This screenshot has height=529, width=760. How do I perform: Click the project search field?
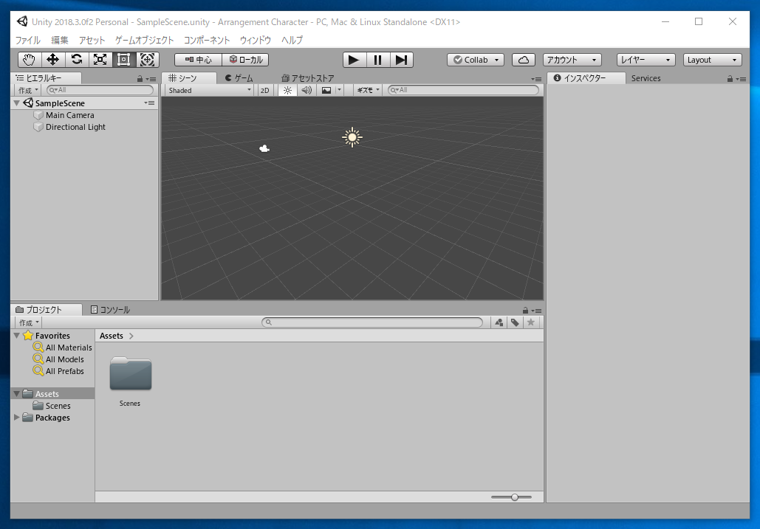[372, 322]
